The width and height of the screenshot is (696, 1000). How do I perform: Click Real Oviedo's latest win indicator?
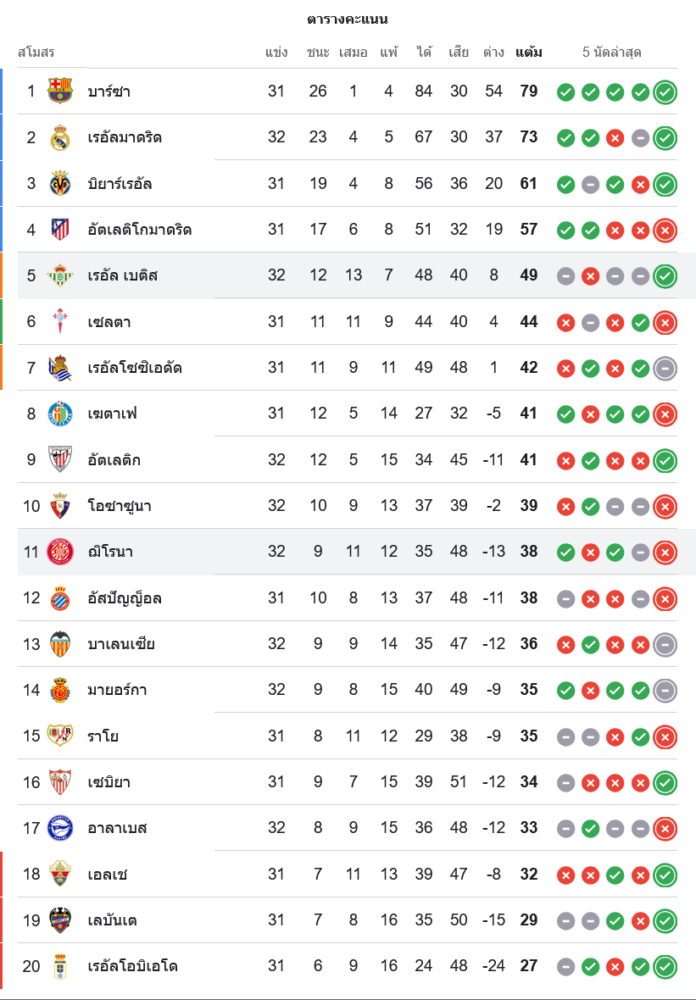click(665, 966)
